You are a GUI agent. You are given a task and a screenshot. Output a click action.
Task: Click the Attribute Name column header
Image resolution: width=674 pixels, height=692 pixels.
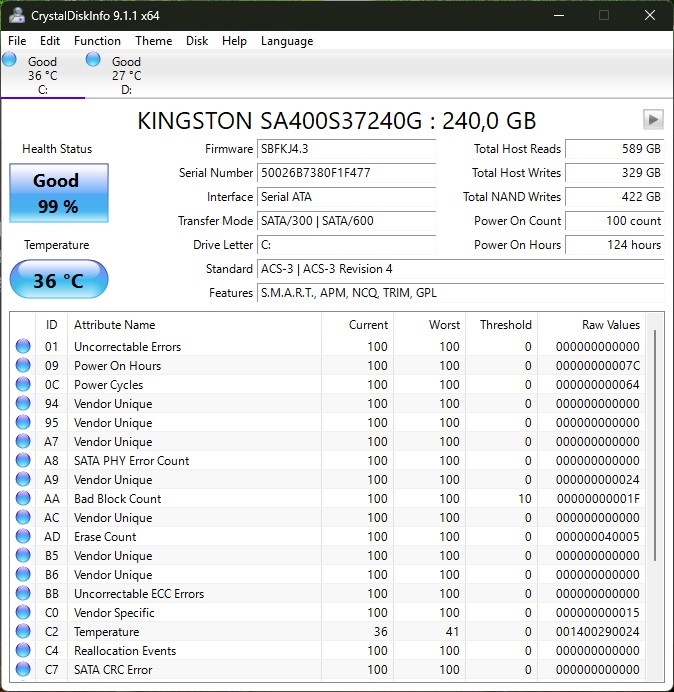tap(194, 325)
